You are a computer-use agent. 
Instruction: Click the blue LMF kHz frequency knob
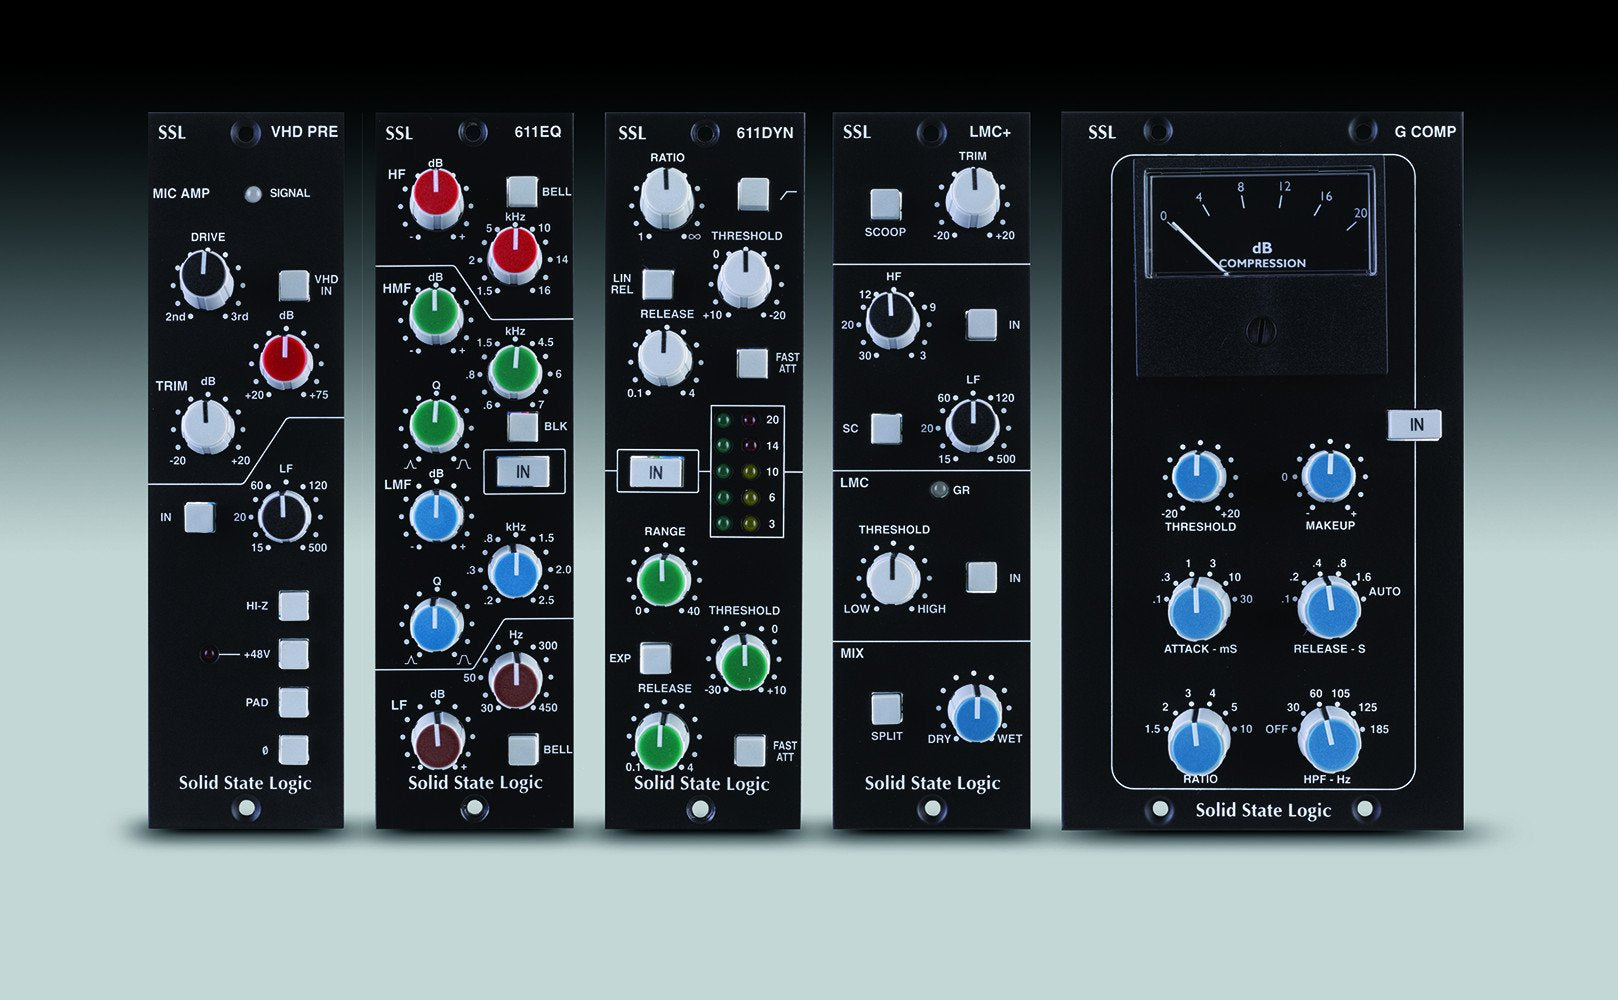(x=515, y=571)
